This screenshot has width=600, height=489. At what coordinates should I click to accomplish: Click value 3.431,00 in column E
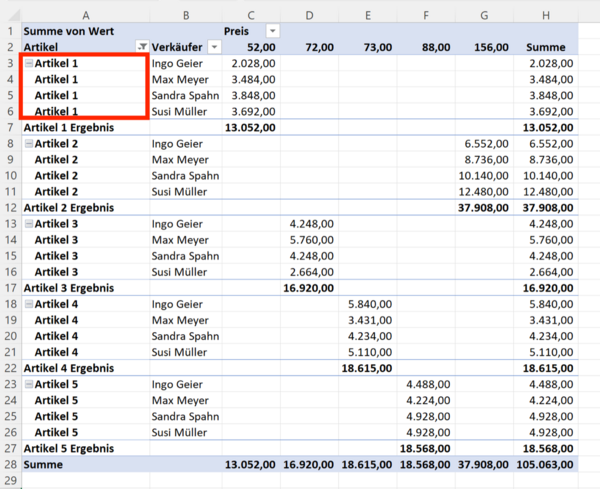click(370, 320)
